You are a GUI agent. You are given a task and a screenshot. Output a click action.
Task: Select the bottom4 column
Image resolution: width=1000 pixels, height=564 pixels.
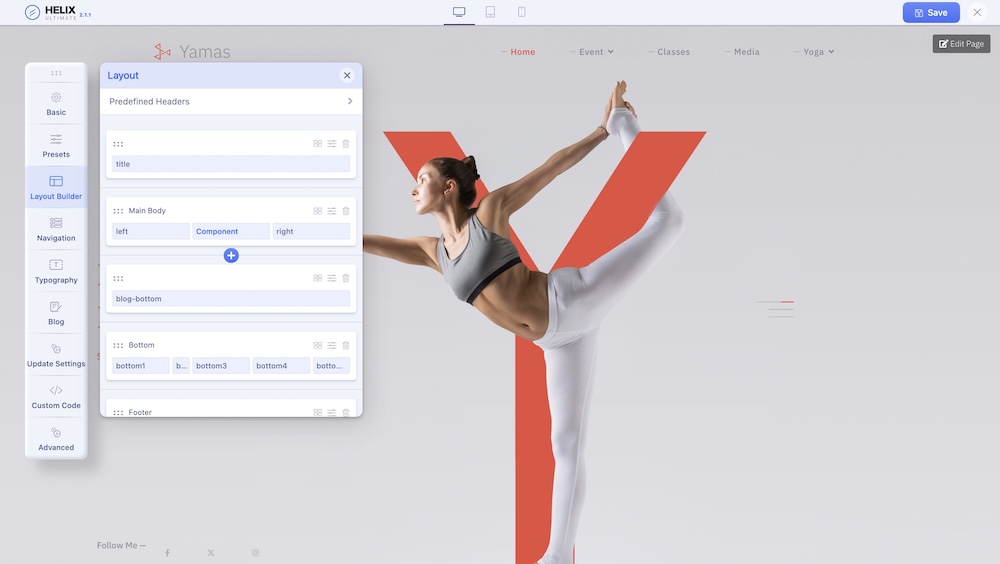[x=281, y=366]
